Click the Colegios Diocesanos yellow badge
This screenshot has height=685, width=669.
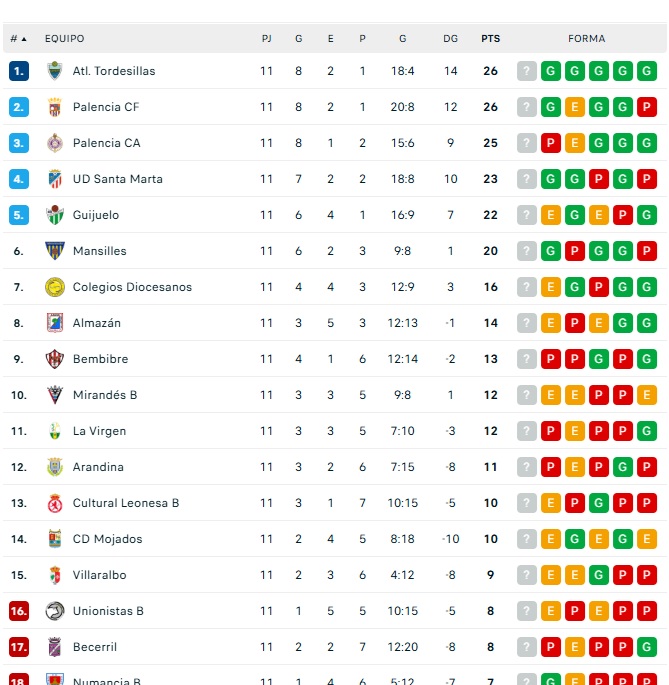click(55, 287)
